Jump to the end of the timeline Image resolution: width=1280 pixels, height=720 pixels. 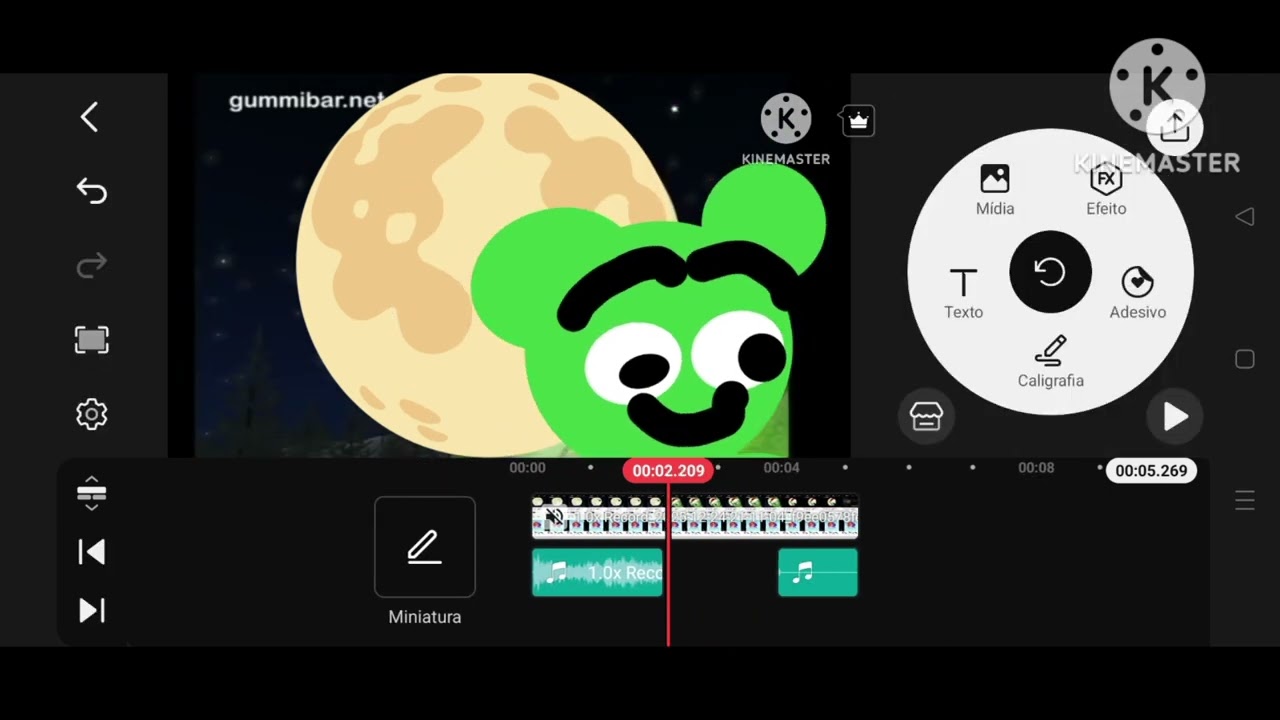tap(91, 610)
